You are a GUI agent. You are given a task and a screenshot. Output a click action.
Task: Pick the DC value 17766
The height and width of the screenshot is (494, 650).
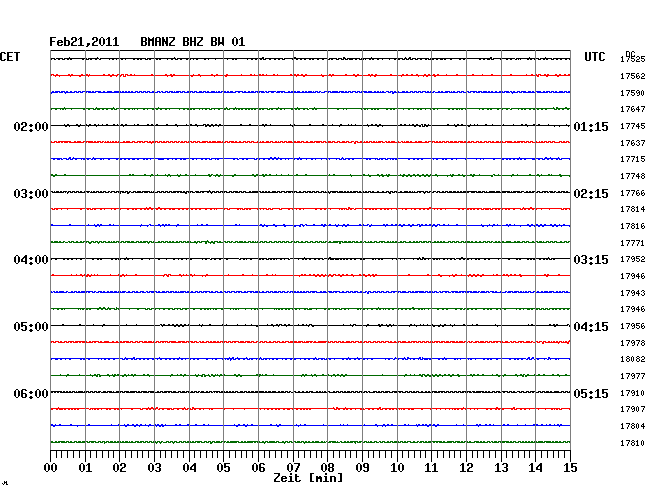point(633,193)
